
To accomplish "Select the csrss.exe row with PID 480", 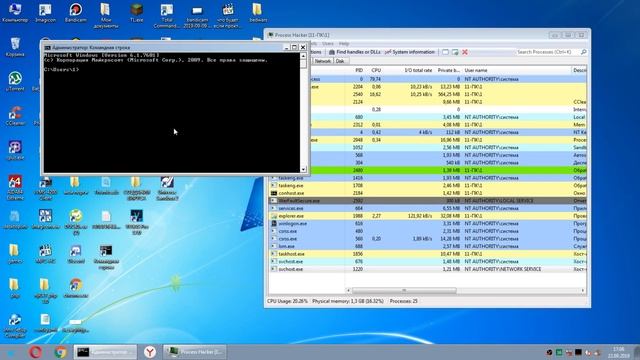I will click(x=428, y=231).
